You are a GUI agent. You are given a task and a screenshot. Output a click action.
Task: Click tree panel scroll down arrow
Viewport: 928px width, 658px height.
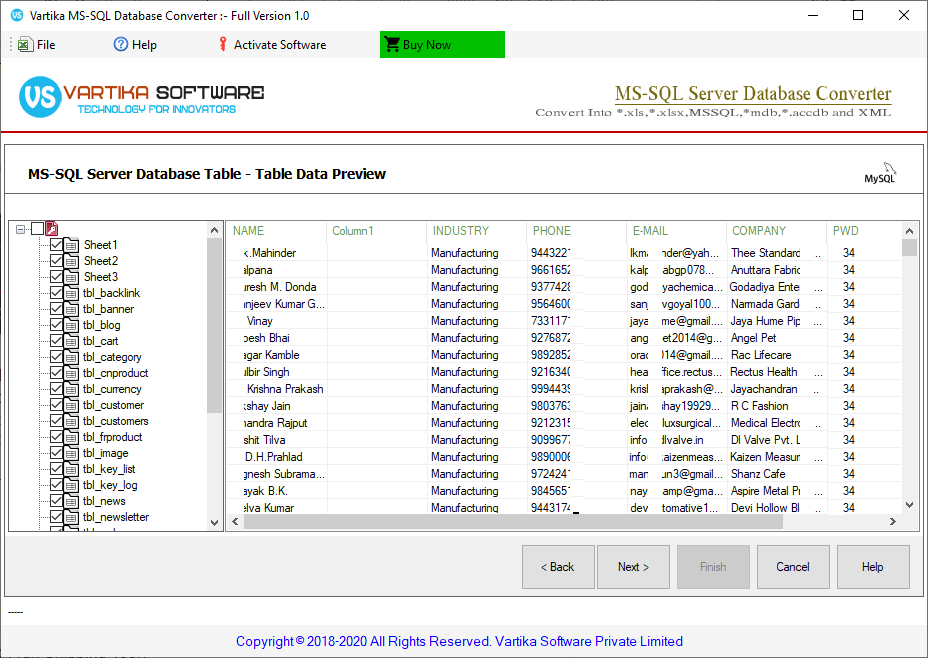[214, 522]
